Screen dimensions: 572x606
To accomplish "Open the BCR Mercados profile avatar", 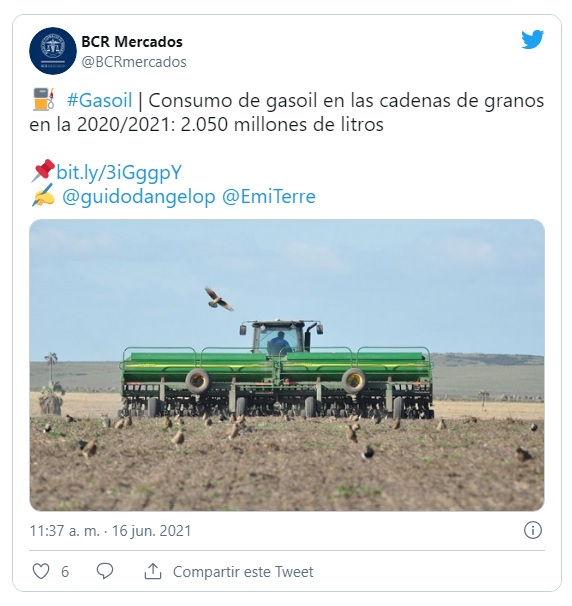I will click(x=53, y=51).
